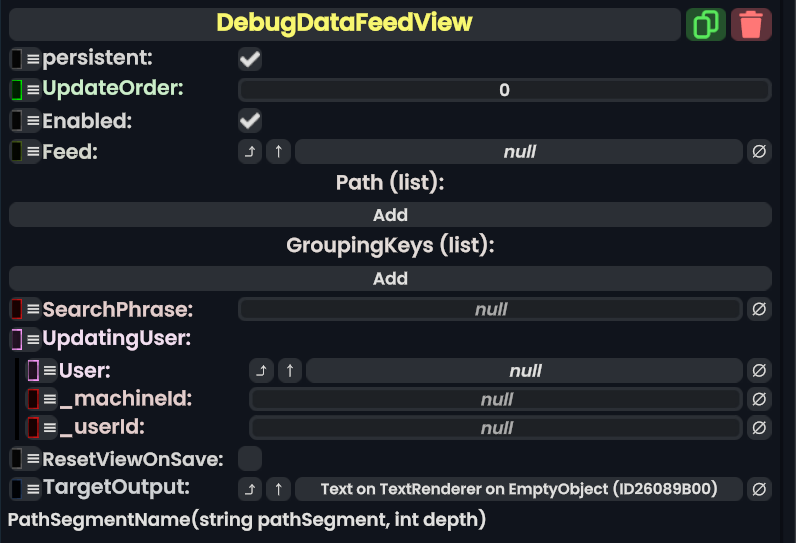This screenshot has height=543, width=796.
Task: Clear the Feed field with null icon
Action: pyautogui.click(x=759, y=152)
